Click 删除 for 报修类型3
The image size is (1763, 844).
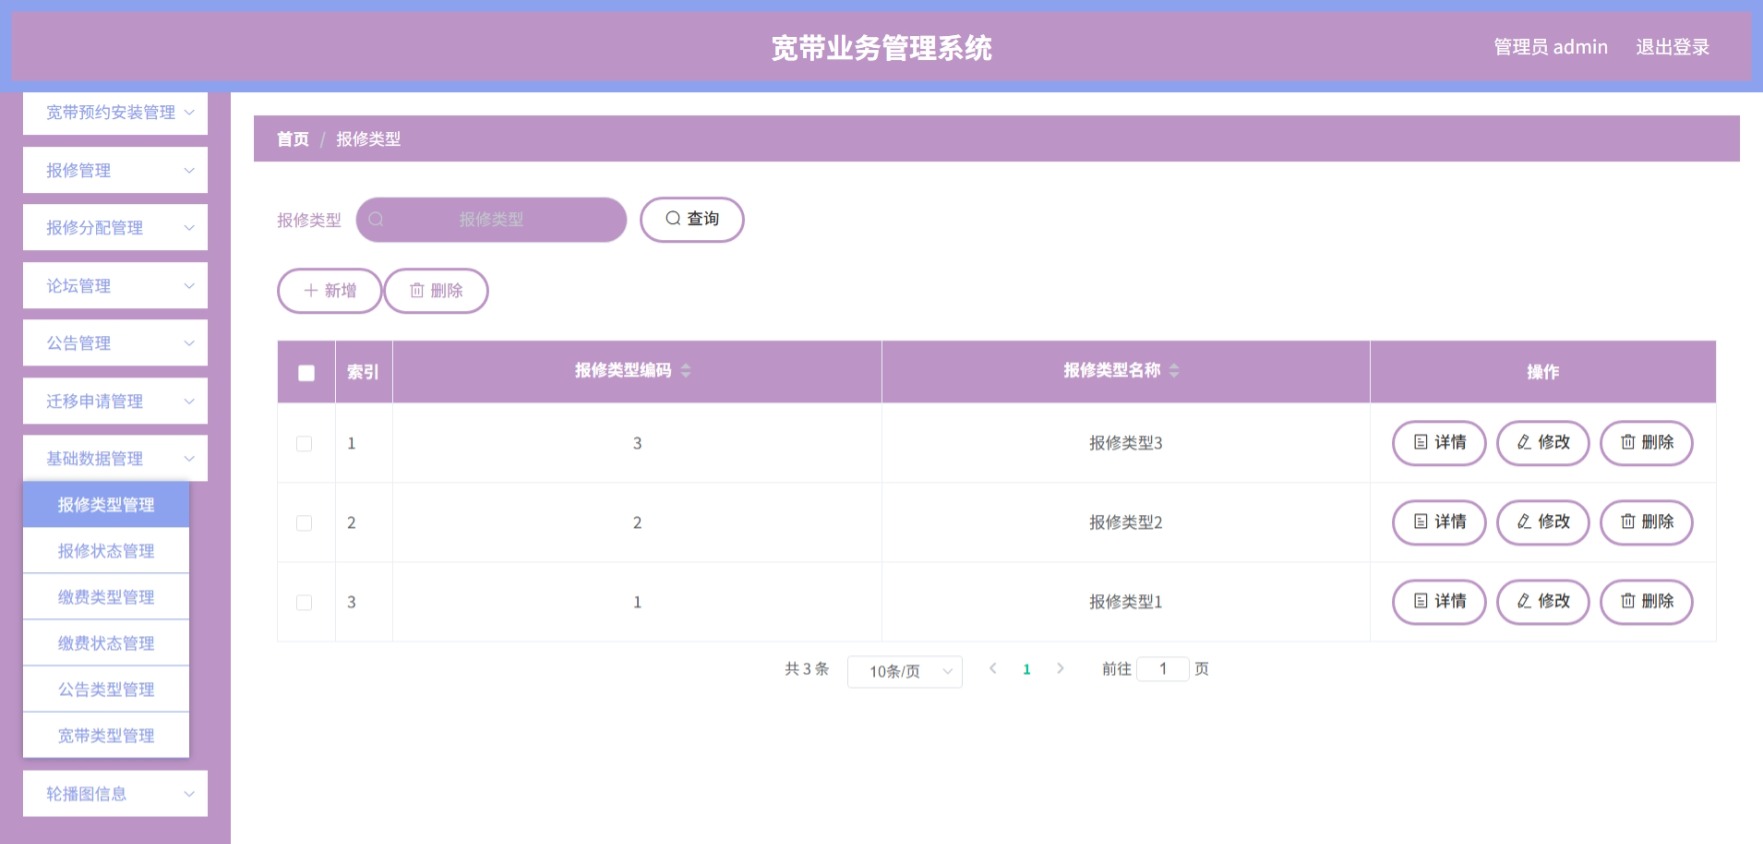tap(1647, 443)
